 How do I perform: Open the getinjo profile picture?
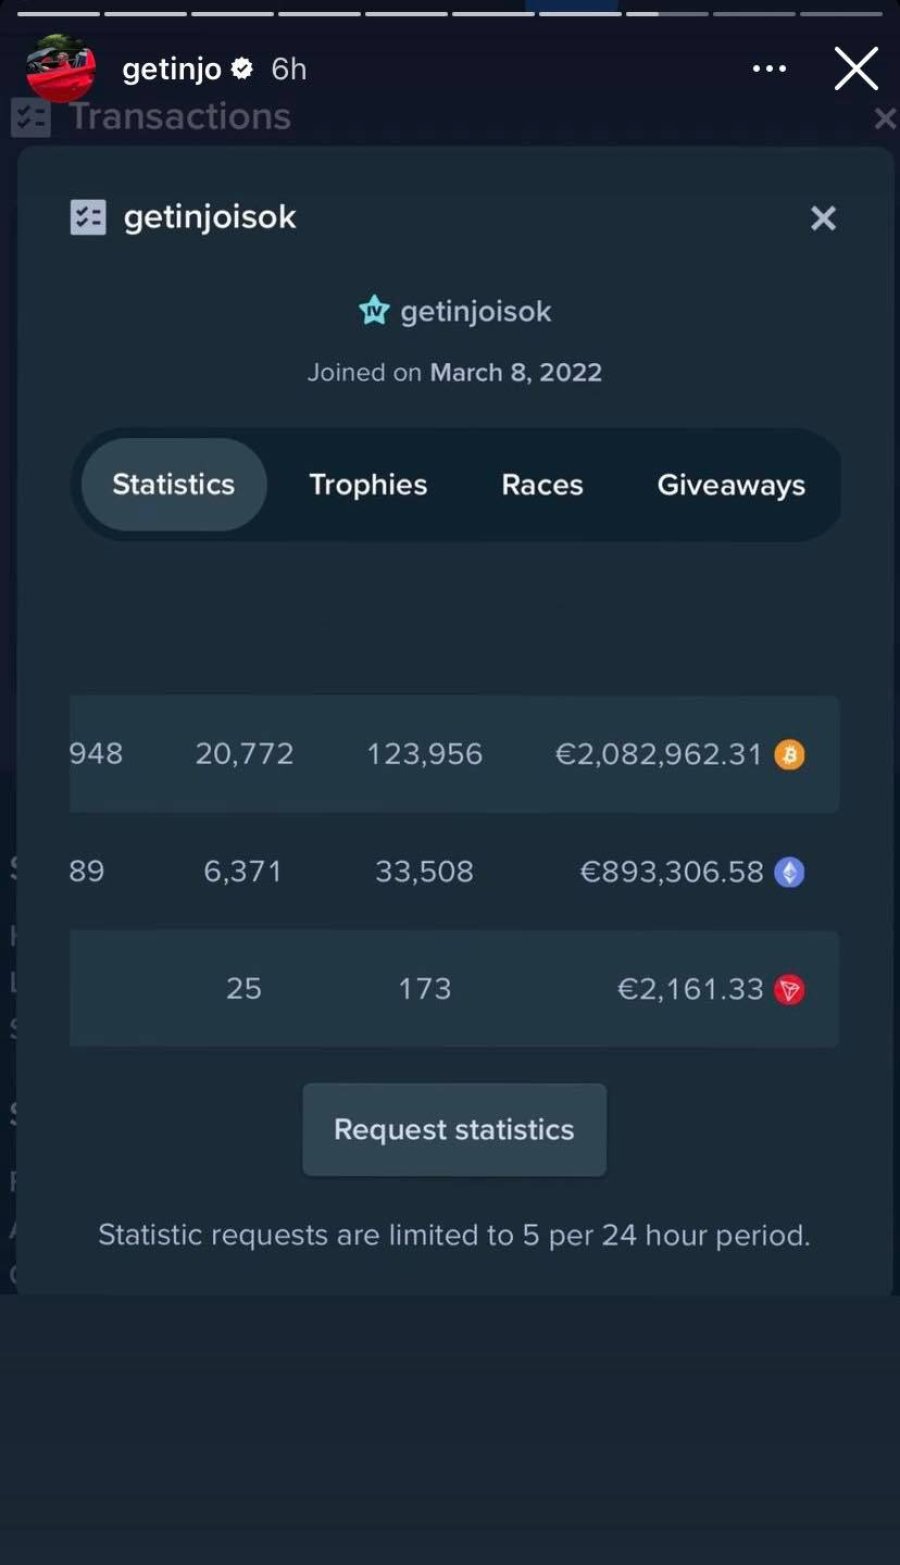click(61, 68)
